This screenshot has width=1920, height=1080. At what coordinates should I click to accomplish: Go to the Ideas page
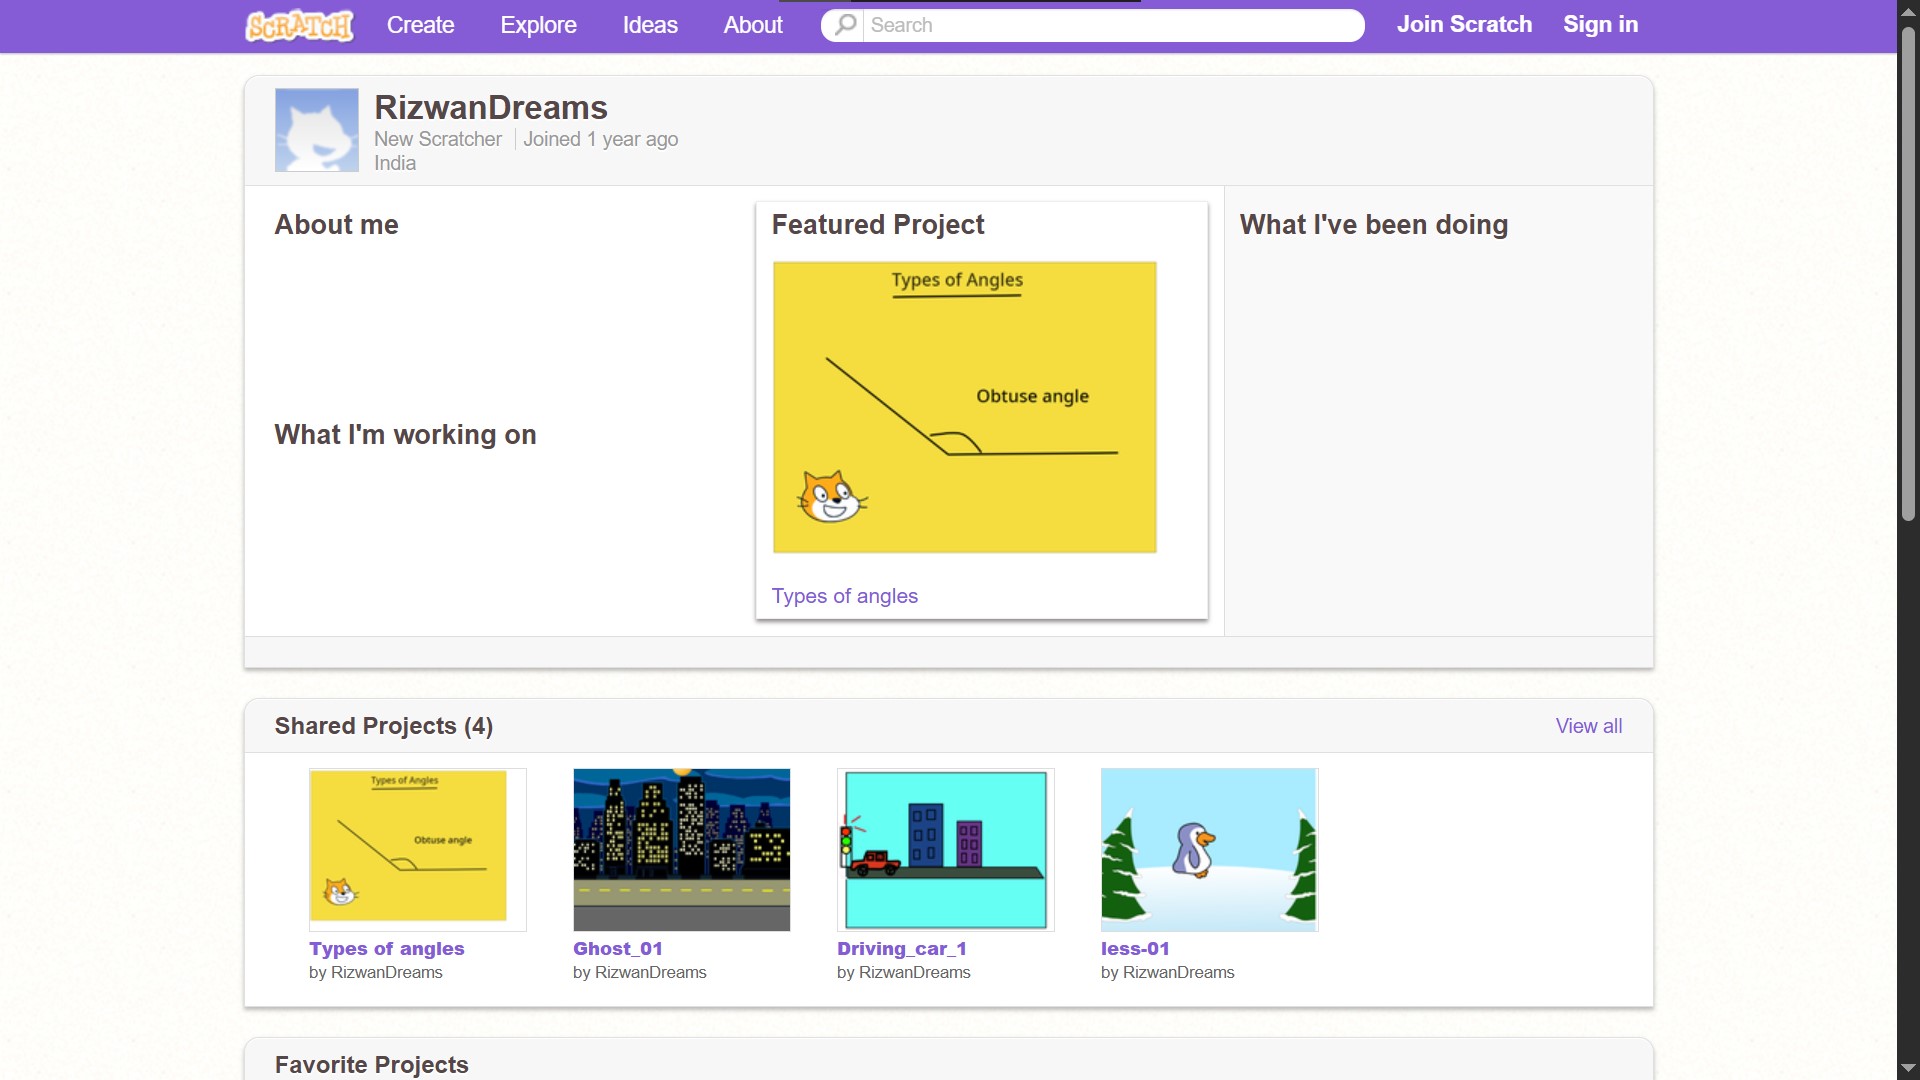650,25
